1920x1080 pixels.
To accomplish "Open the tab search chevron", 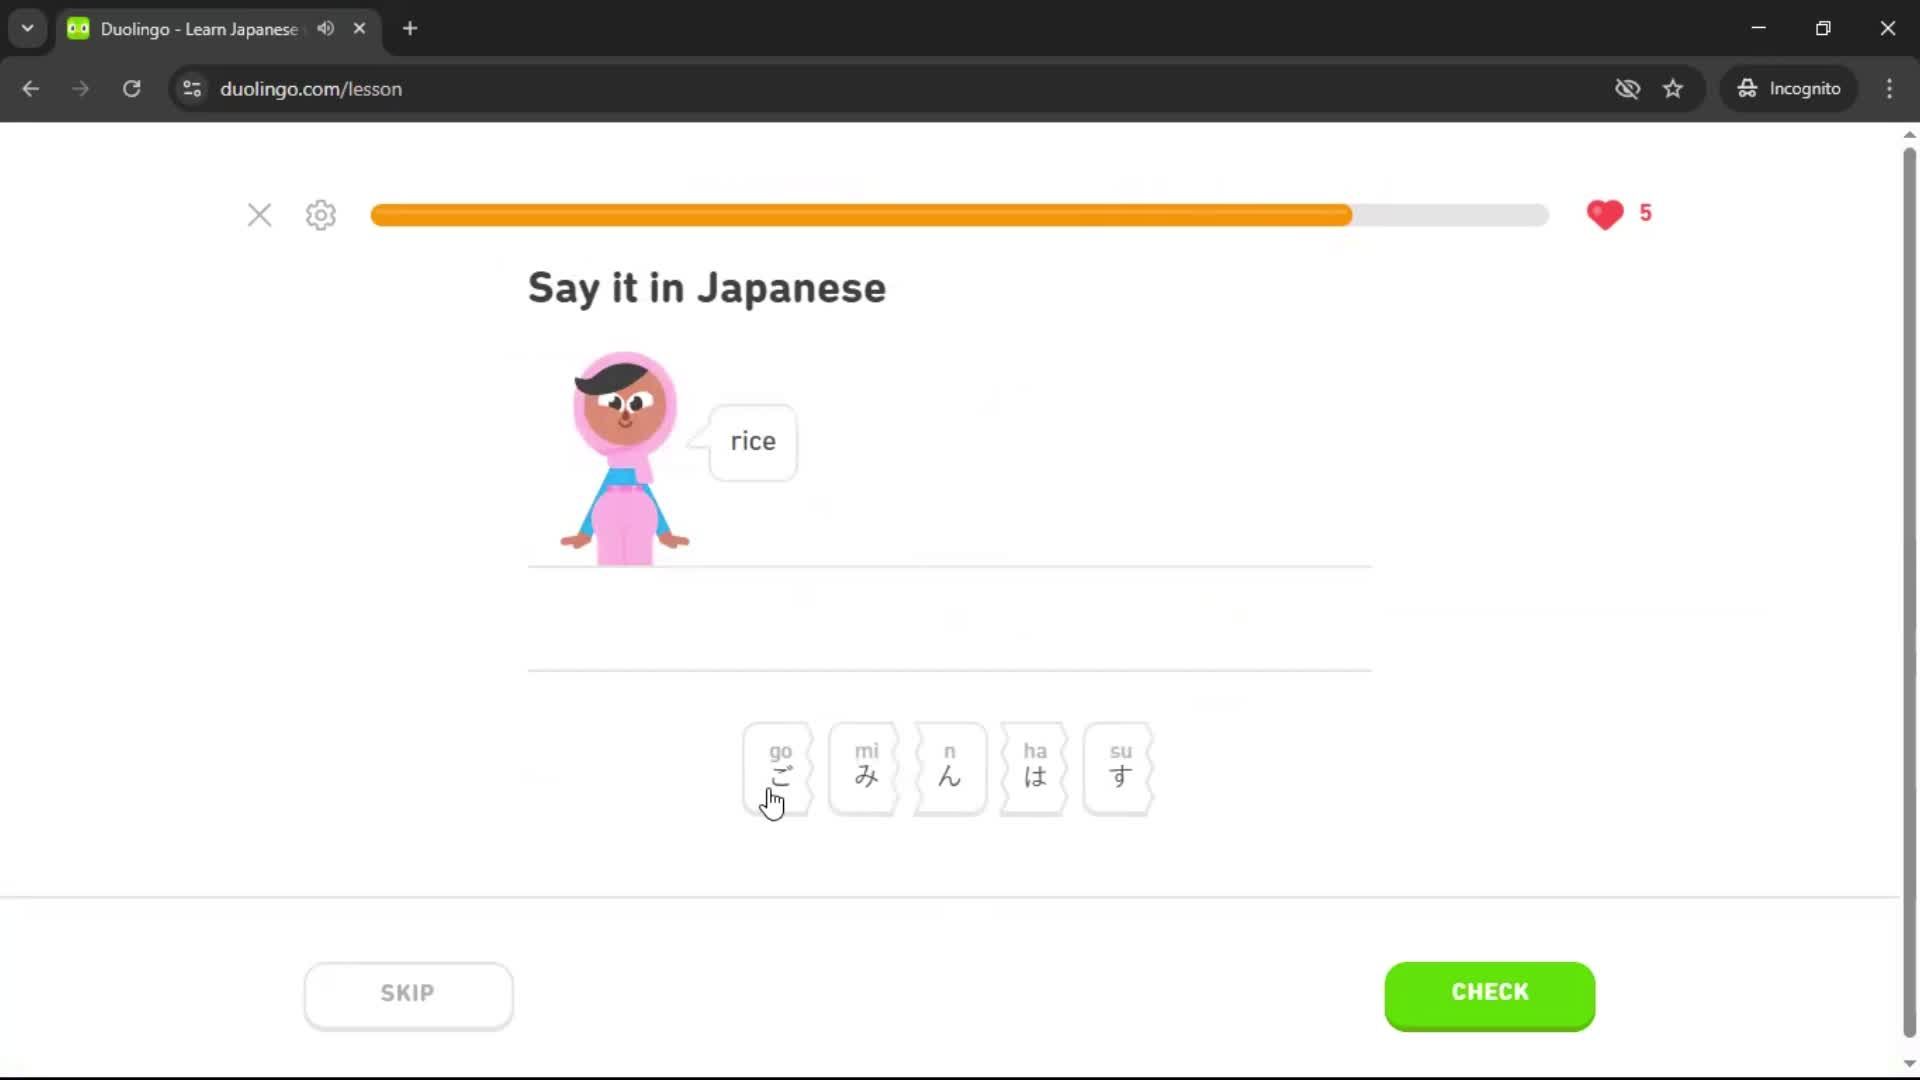I will (27, 28).
